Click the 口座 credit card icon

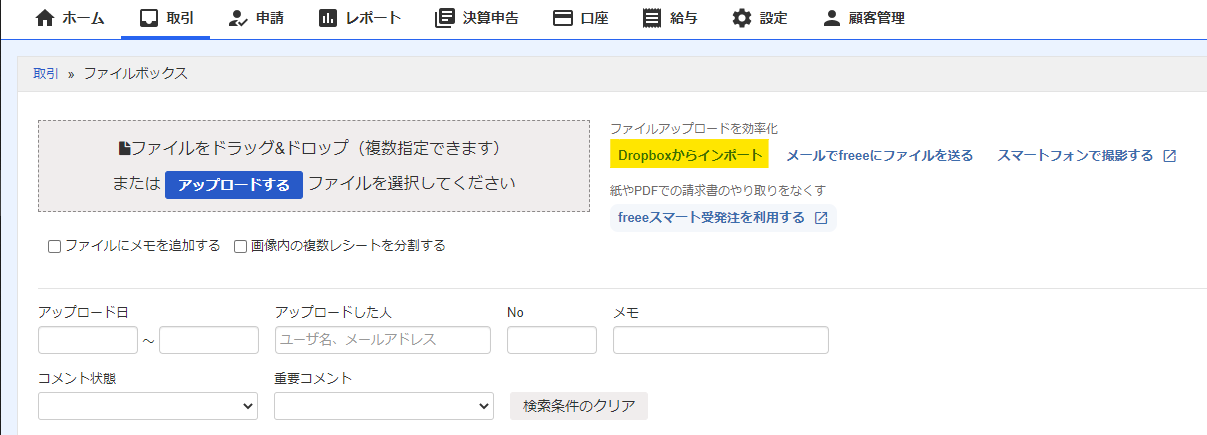point(562,18)
